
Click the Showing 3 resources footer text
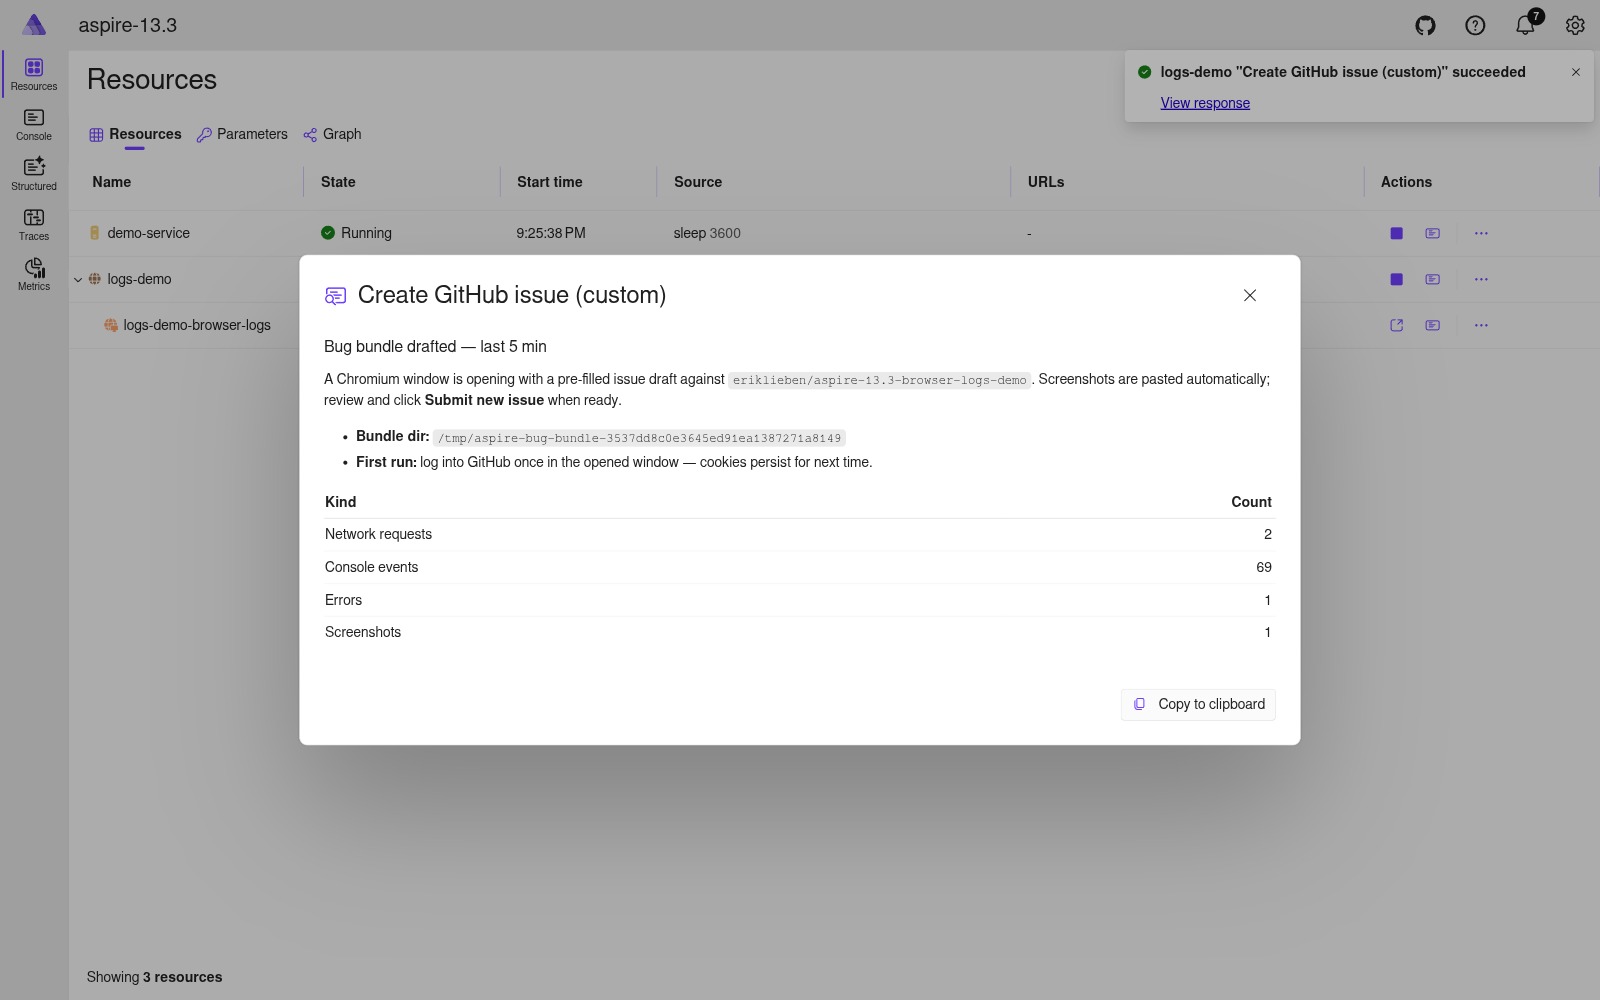coord(154,977)
